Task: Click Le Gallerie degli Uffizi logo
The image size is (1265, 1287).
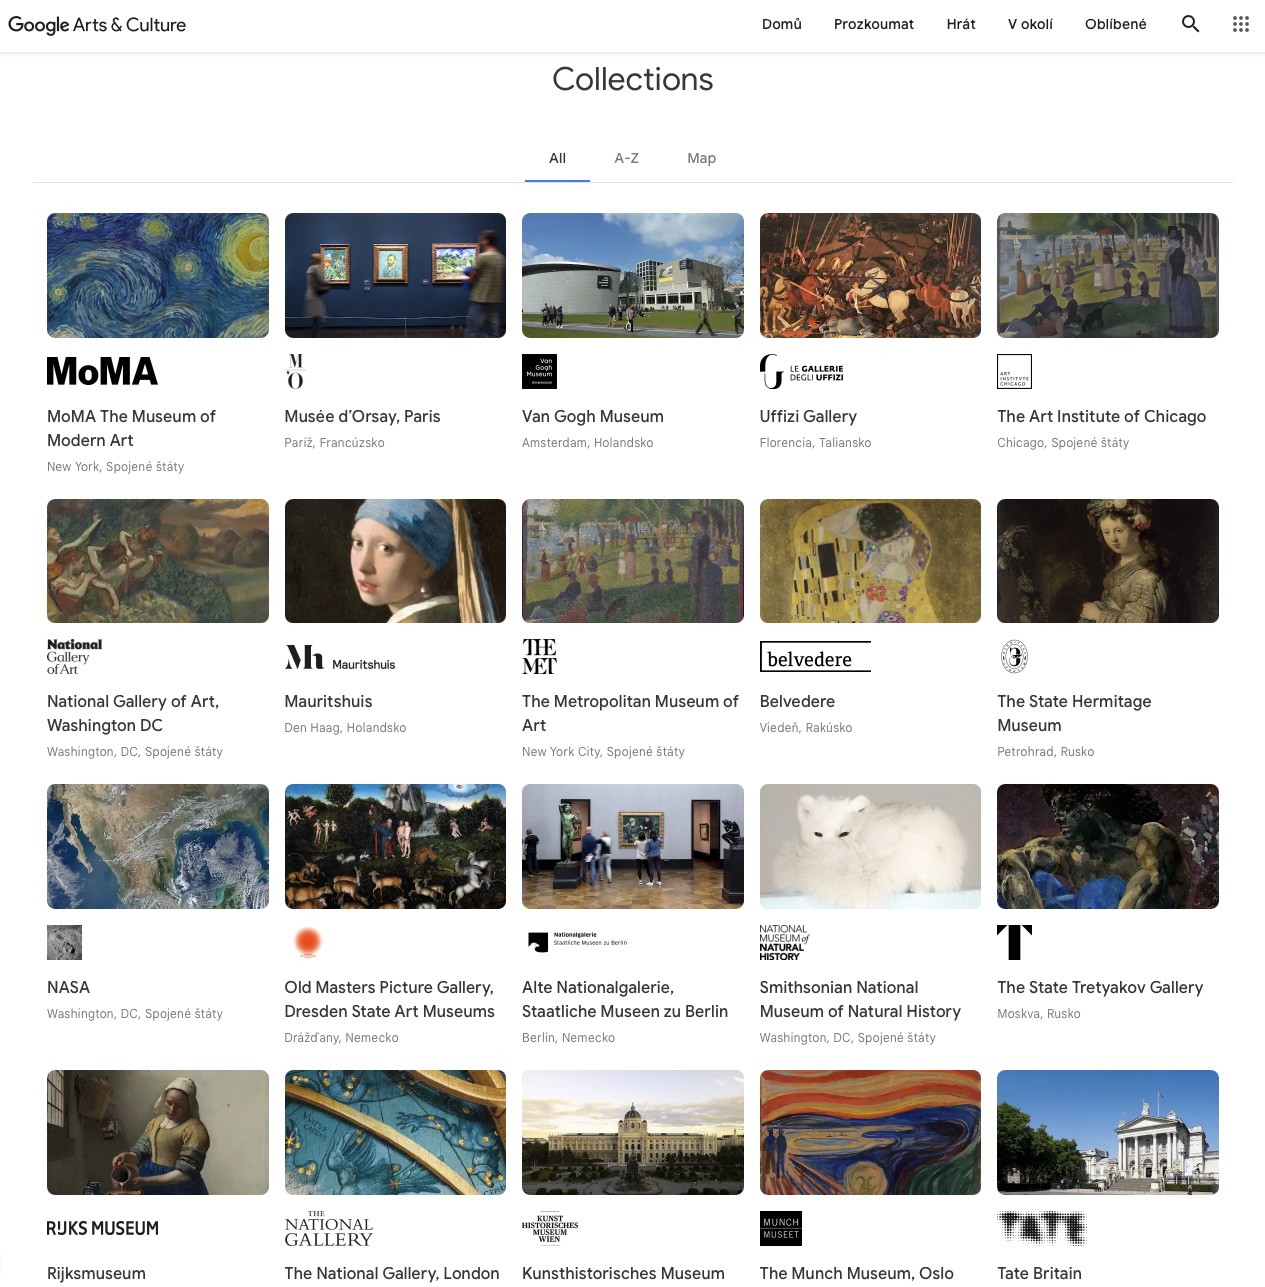Action: (802, 372)
